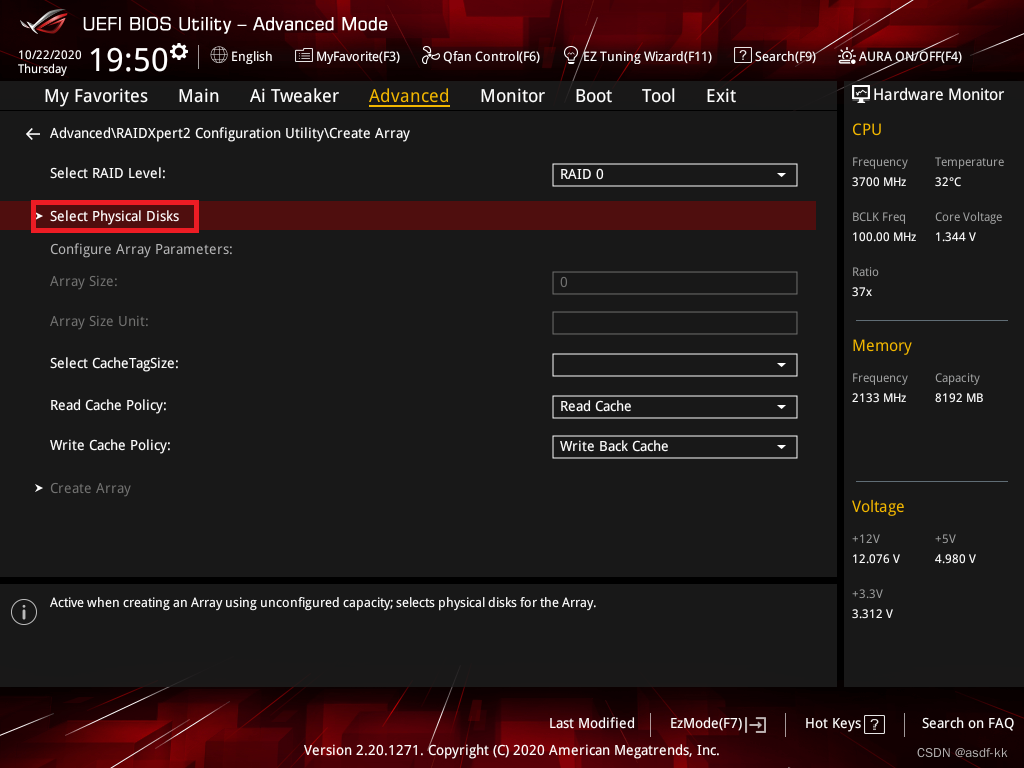Click the Voltage section heading
The image size is (1024, 768).
(x=878, y=507)
